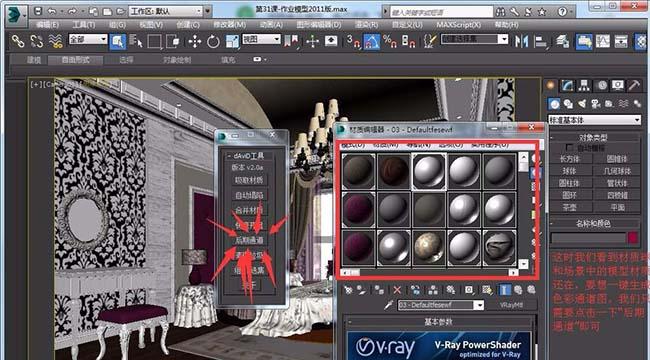Open the 3ds Max application menu logo

tap(15, 15)
